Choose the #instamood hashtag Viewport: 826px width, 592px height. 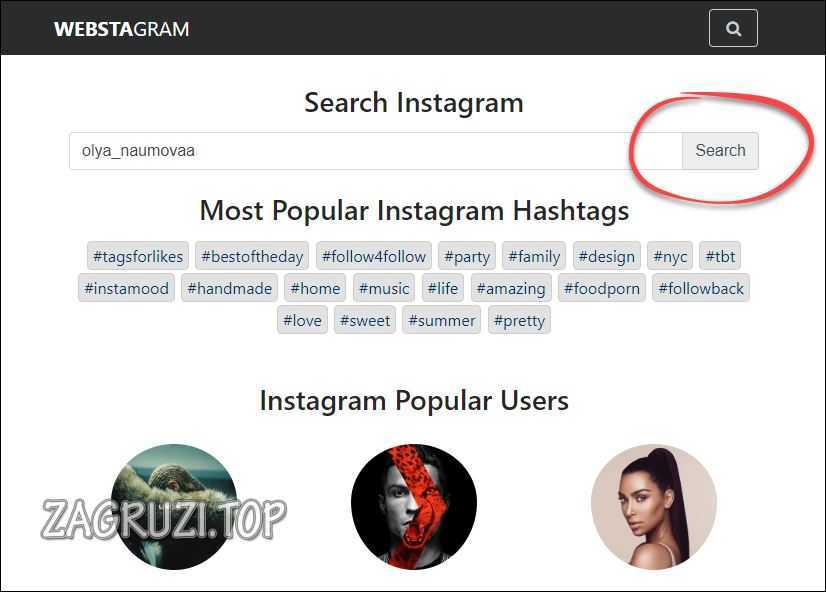126,288
